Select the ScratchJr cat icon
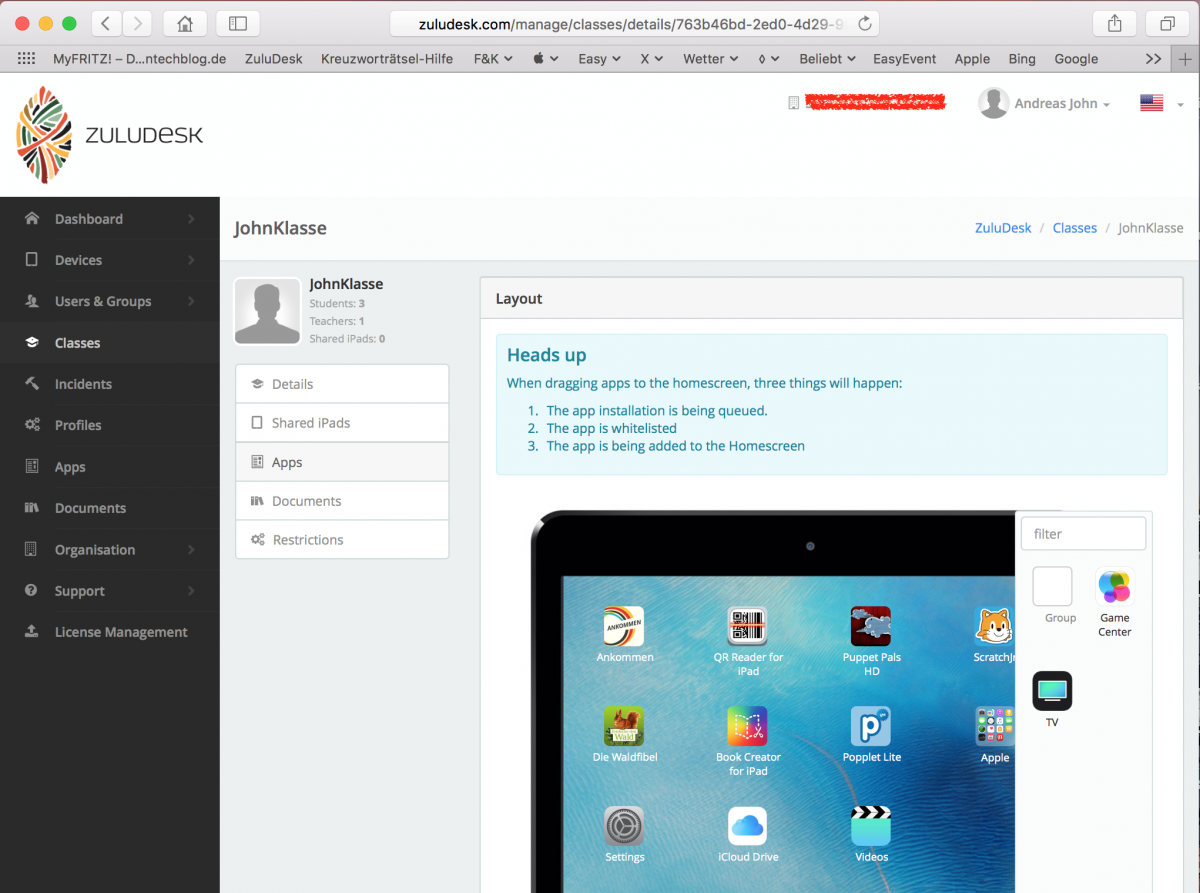This screenshot has height=893, width=1200. (994, 626)
